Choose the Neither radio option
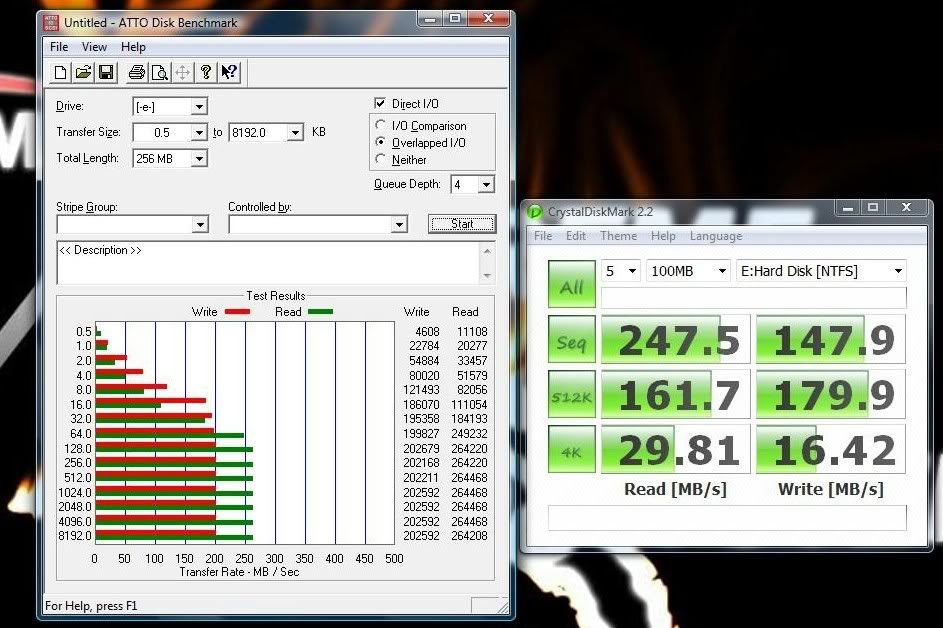This screenshot has height=628, width=943. click(381, 159)
